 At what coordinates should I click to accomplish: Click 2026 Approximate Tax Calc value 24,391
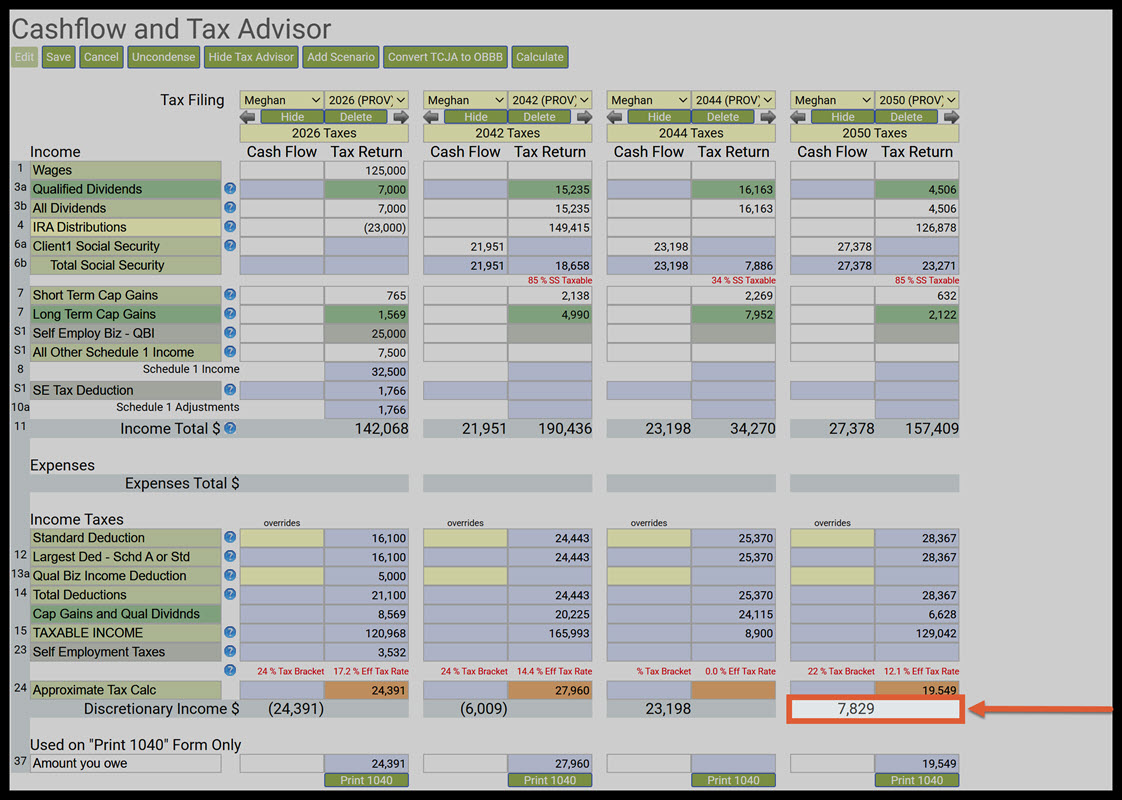(366, 690)
